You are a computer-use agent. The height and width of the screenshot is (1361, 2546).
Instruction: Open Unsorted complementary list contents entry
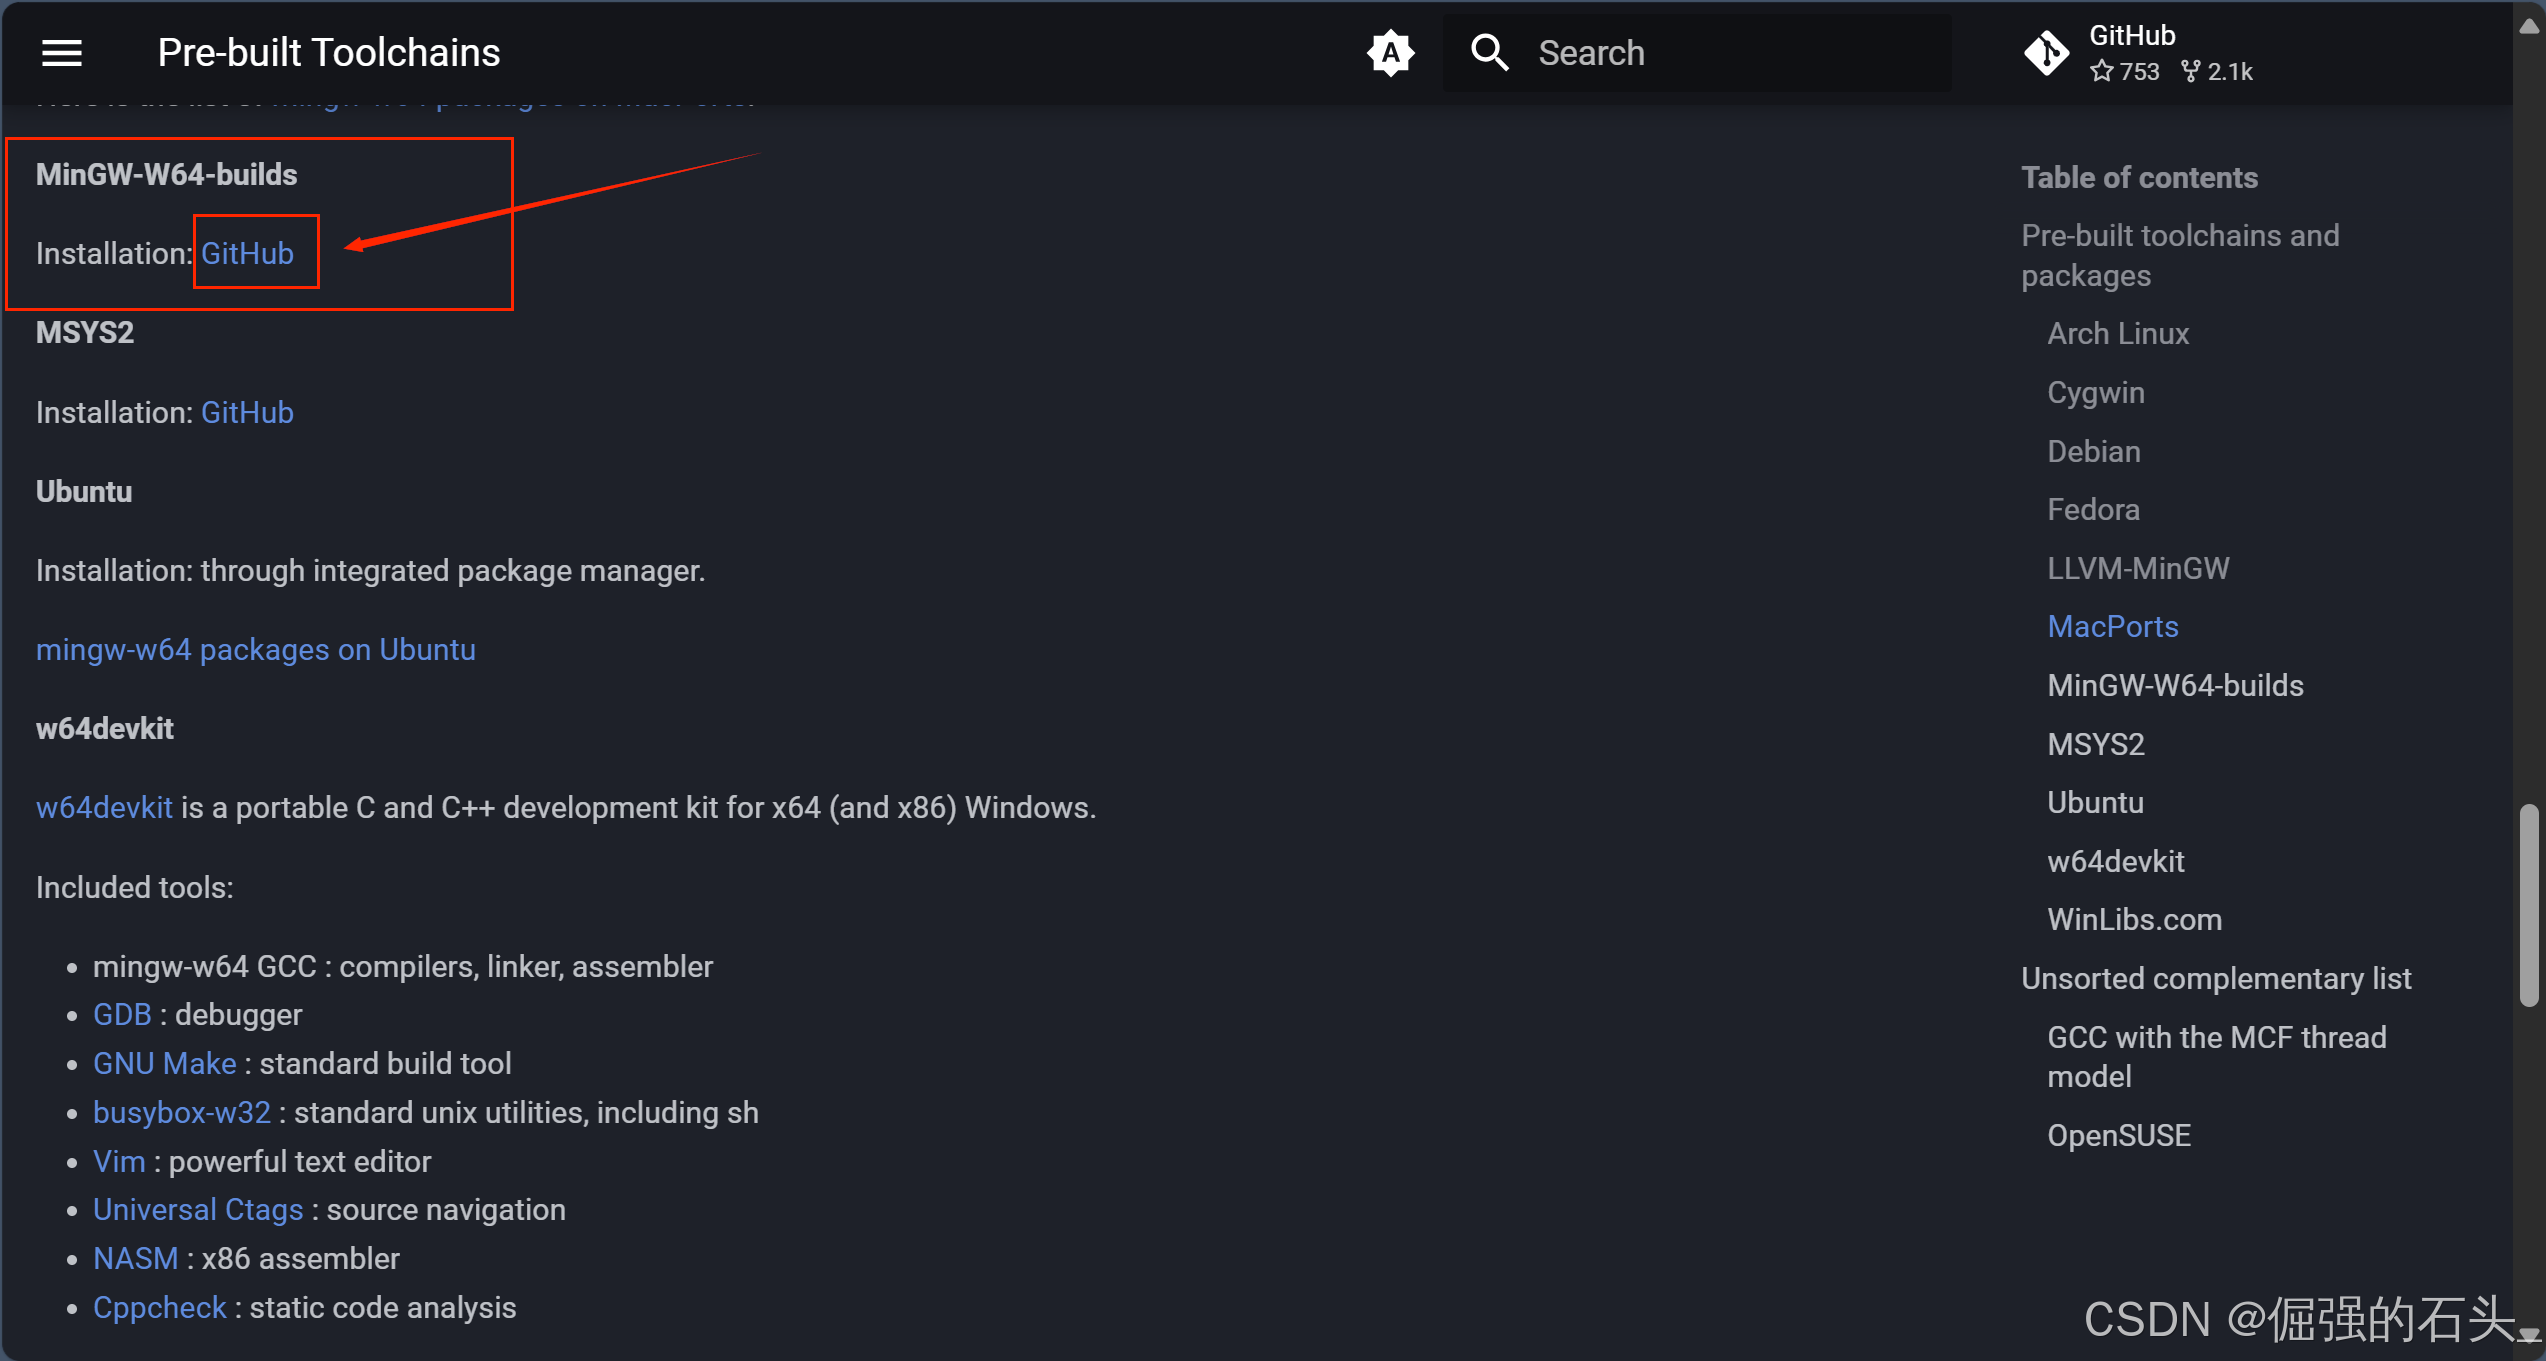pyautogui.click(x=2216, y=979)
